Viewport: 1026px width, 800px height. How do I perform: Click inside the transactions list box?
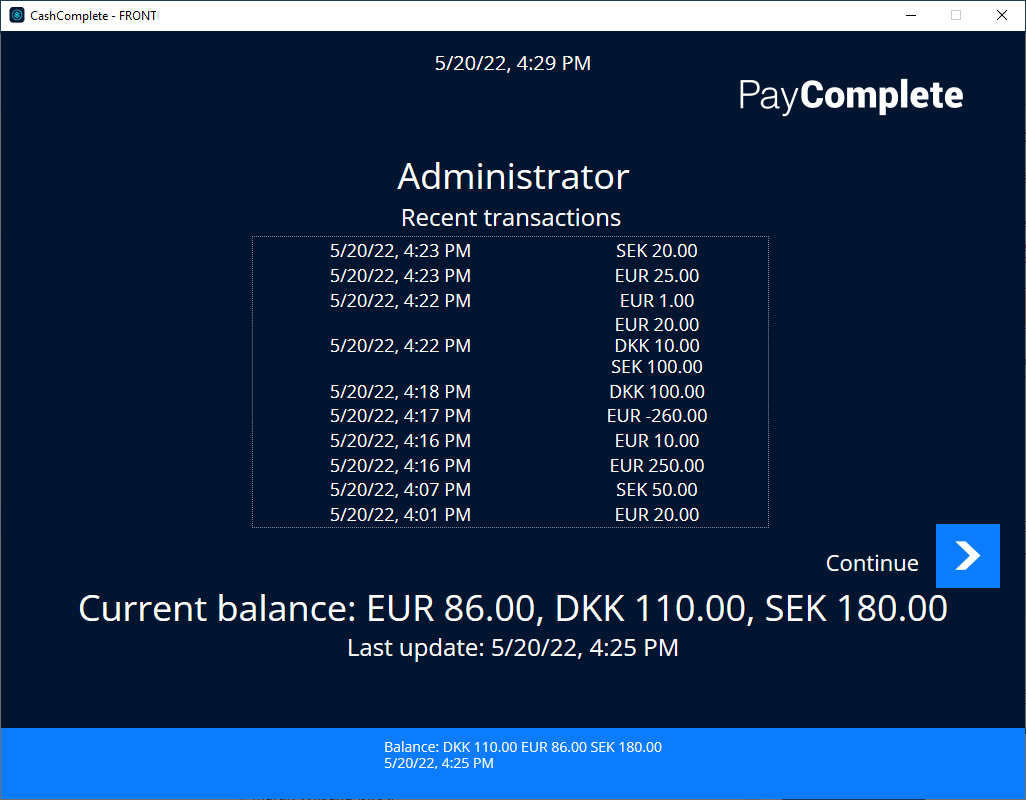click(510, 380)
